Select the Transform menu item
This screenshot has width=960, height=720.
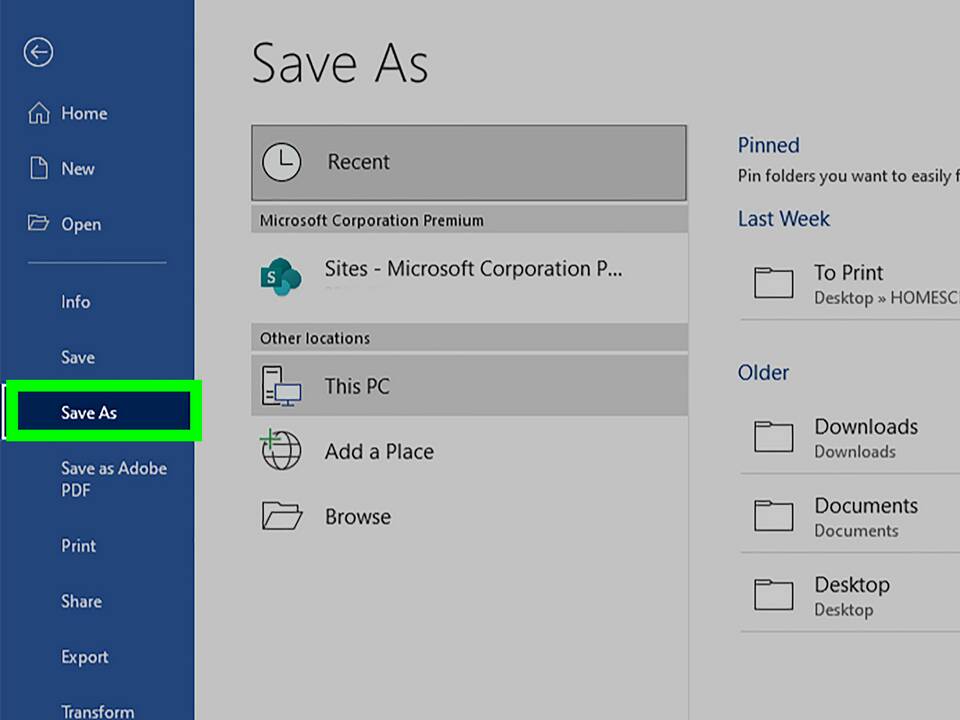coord(97,711)
